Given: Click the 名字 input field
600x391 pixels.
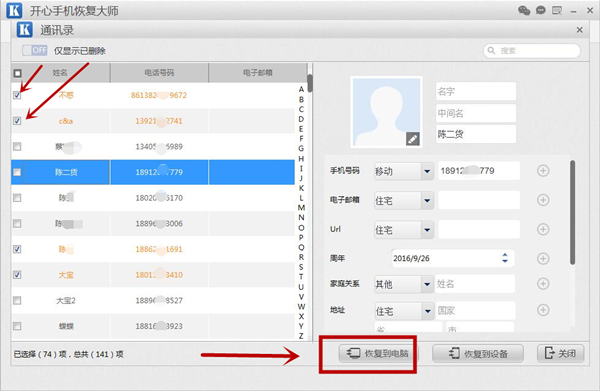Looking at the screenshot, I should pyautogui.click(x=476, y=91).
